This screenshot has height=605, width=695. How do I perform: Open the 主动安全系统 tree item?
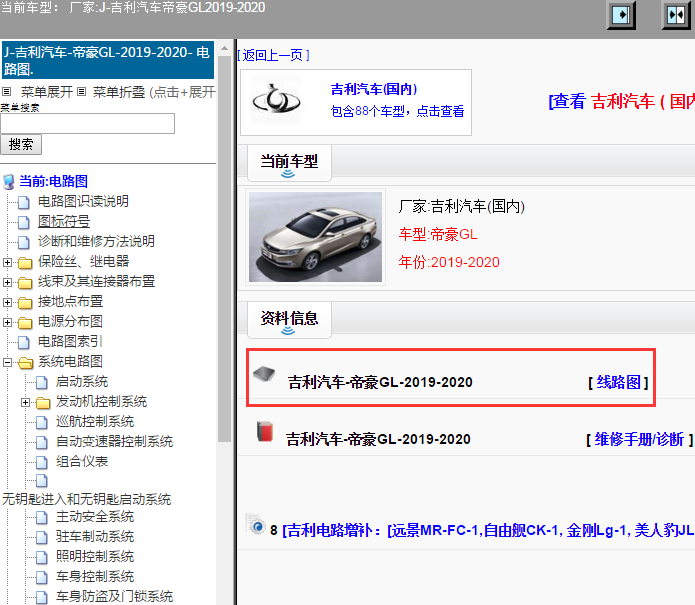95,516
